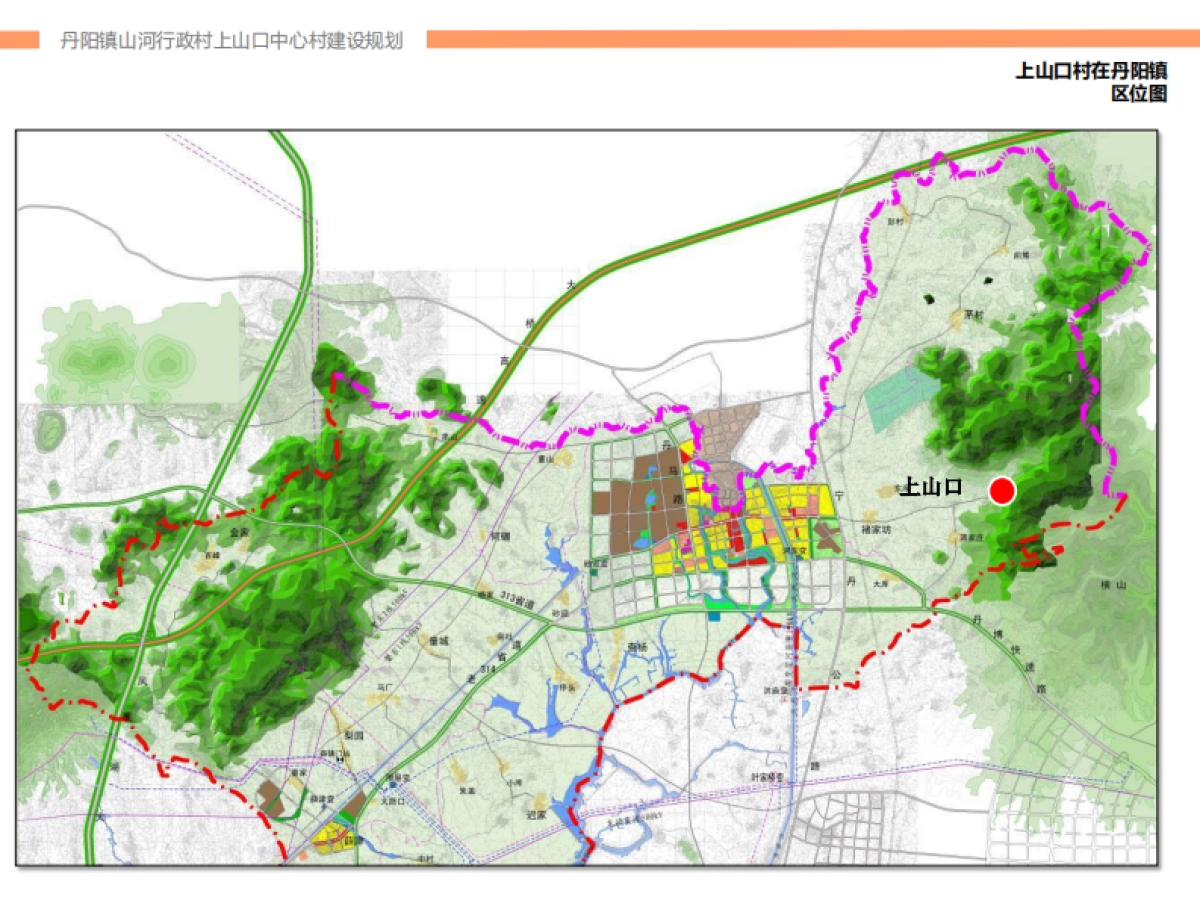This screenshot has height=900, width=1200.
Task: Click the 迟家 label on the map
Action: [x=539, y=814]
